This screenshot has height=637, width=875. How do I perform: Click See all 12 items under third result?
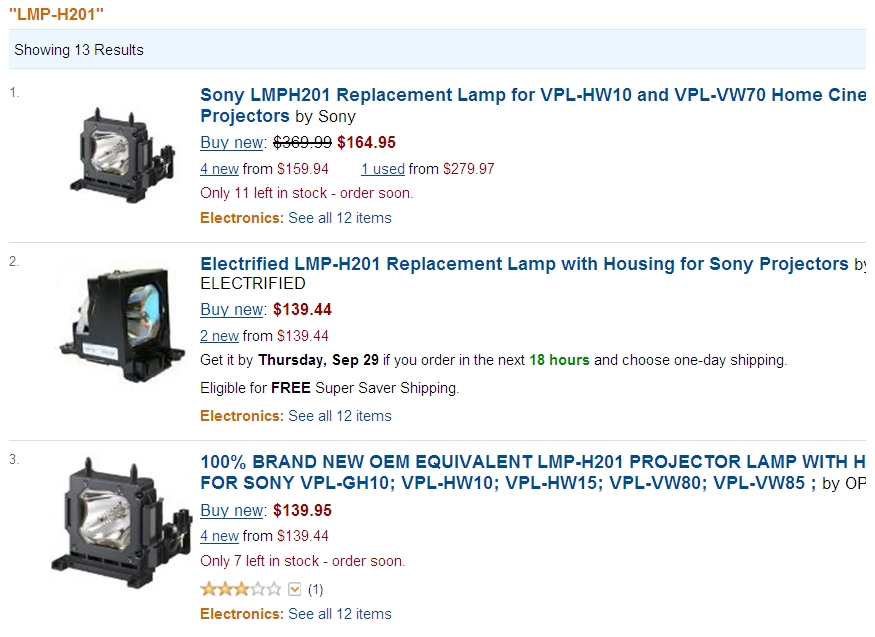point(340,614)
